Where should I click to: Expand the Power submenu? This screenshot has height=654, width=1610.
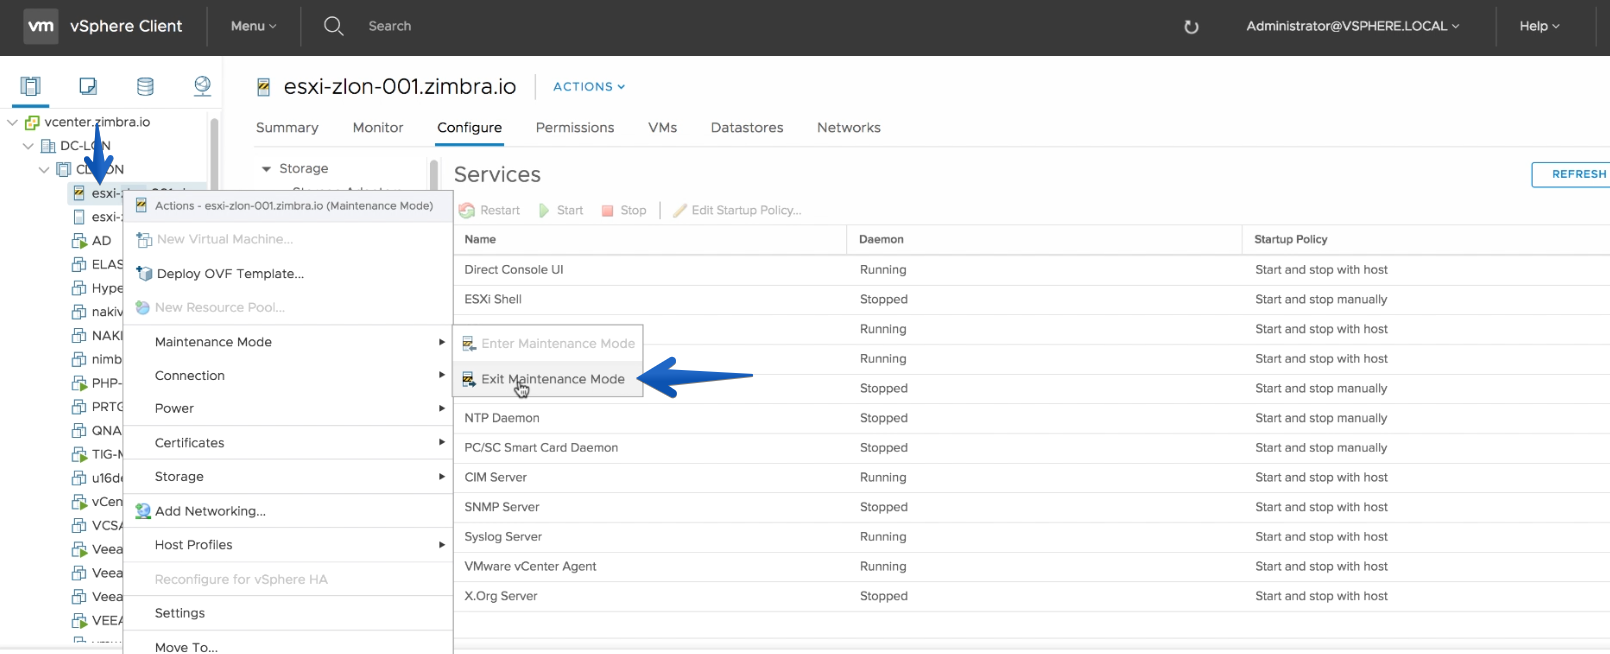point(289,409)
